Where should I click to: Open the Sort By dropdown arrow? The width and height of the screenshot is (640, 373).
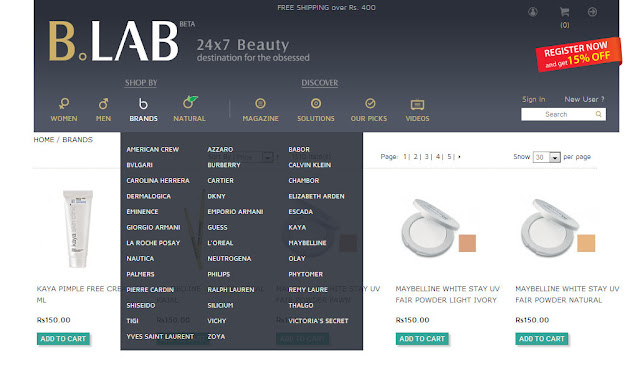(268, 157)
